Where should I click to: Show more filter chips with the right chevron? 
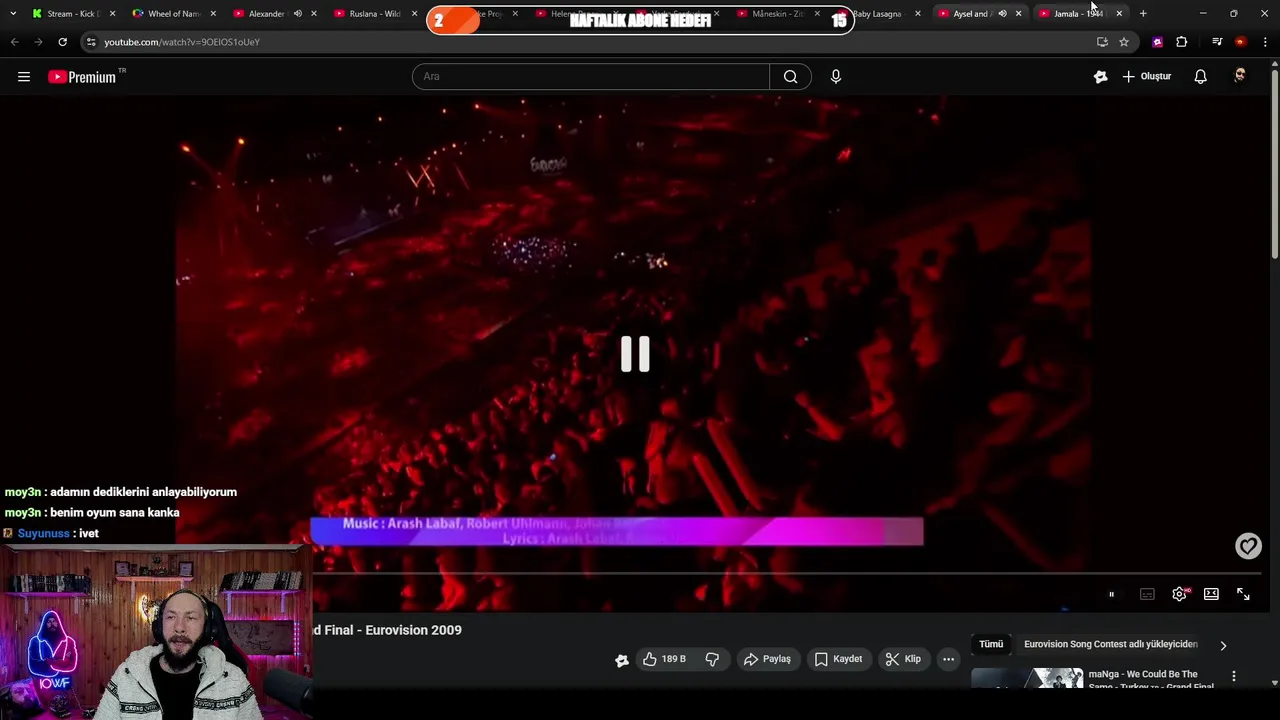point(1223,645)
